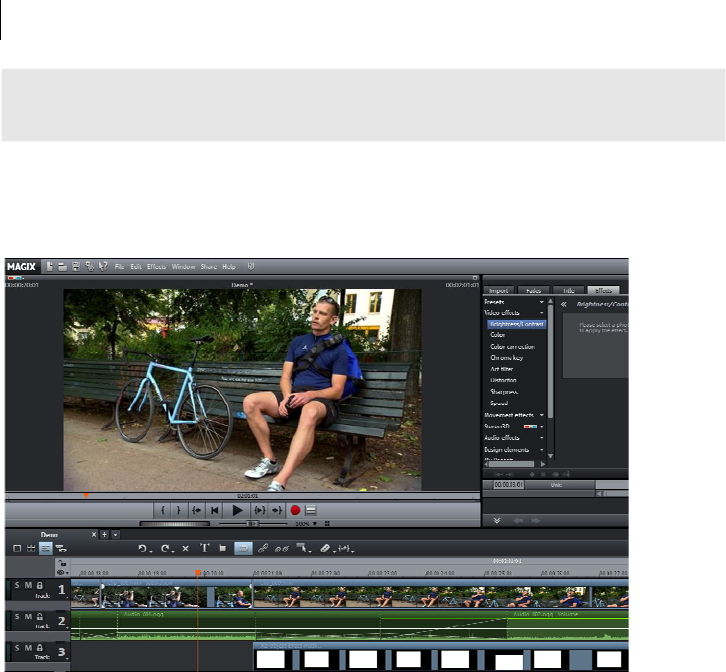Switch to the Title tab
Screen dimensions: 726x672
(x=569, y=290)
